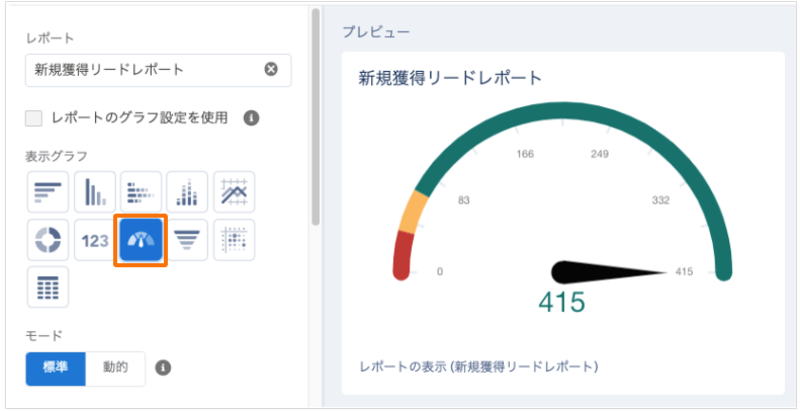Select the table display type

pyautogui.click(x=48, y=287)
